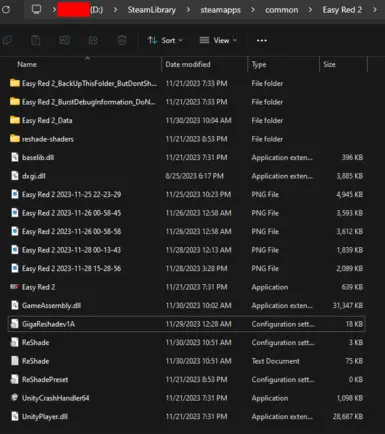The height and width of the screenshot is (434, 385).
Task: Click the Rename toolbar icon
Action: pyautogui.click(x=64, y=40)
